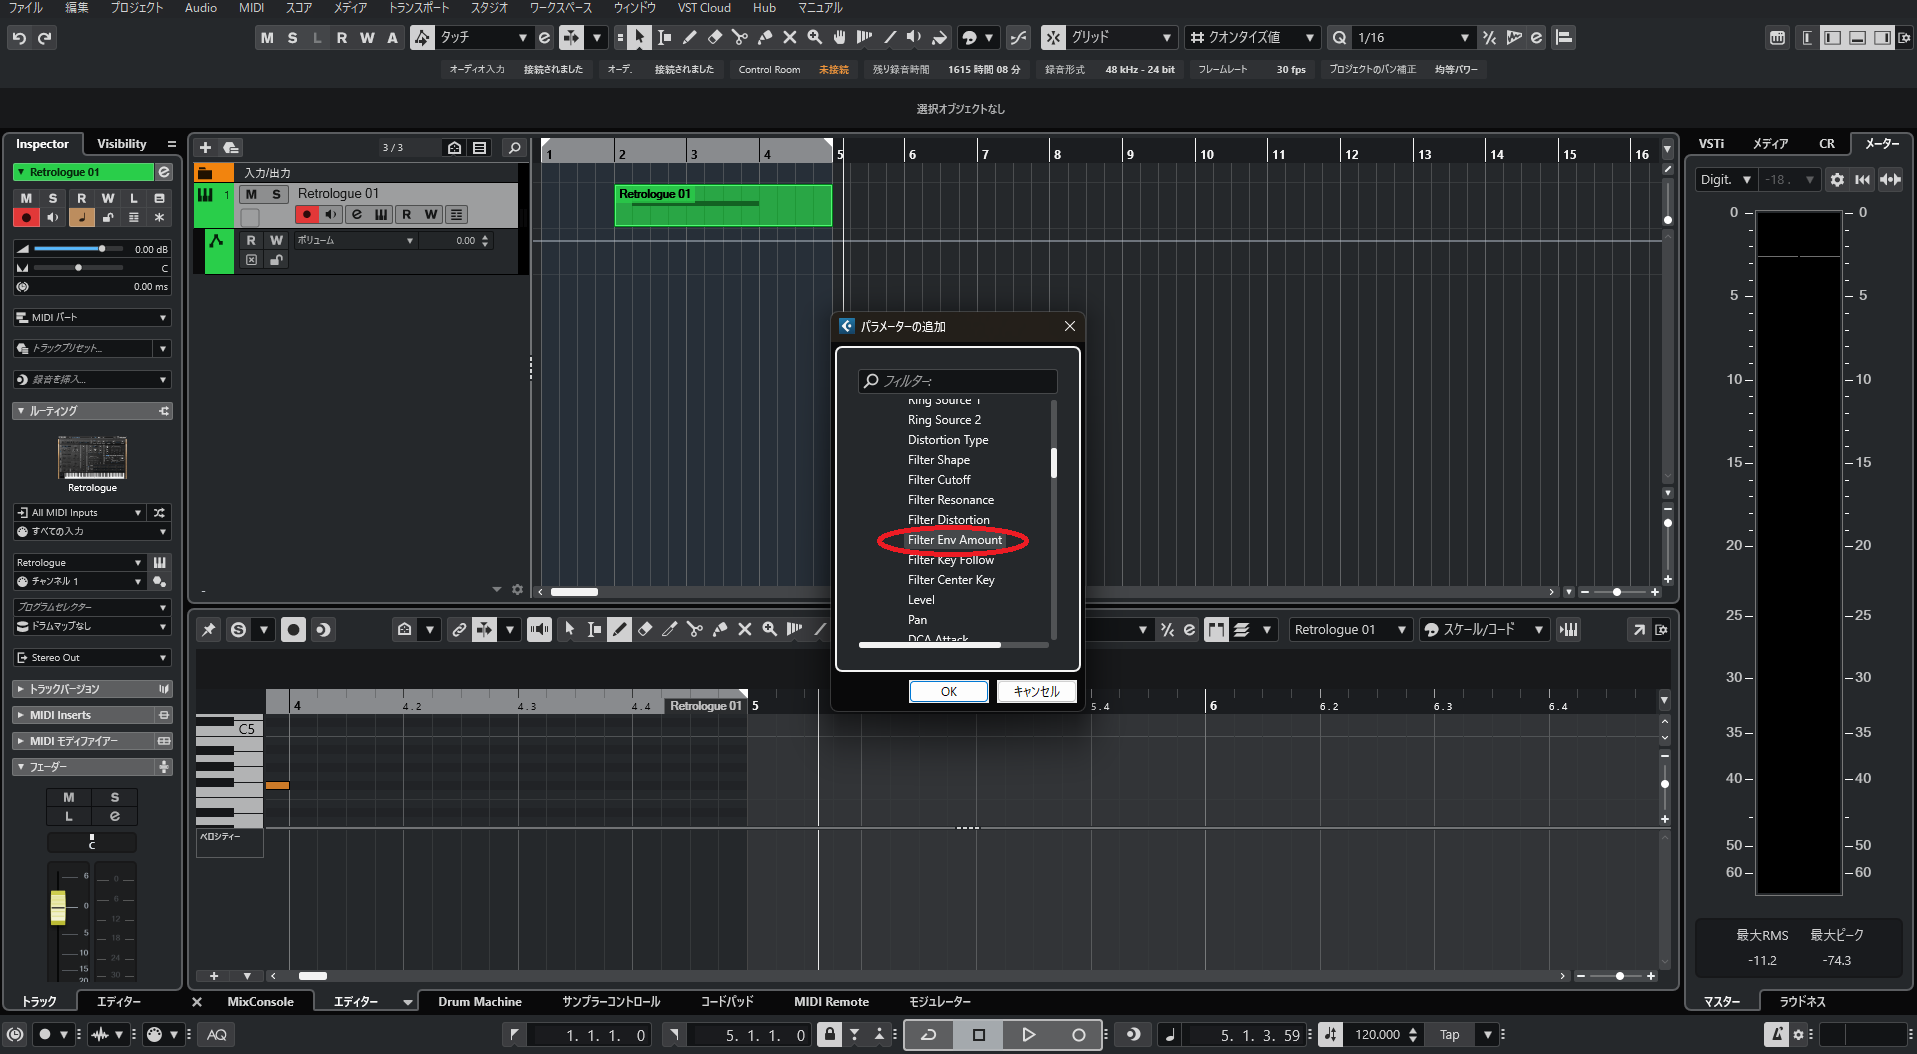Open the プロジェクト menu
The width and height of the screenshot is (1917, 1054).
click(137, 8)
